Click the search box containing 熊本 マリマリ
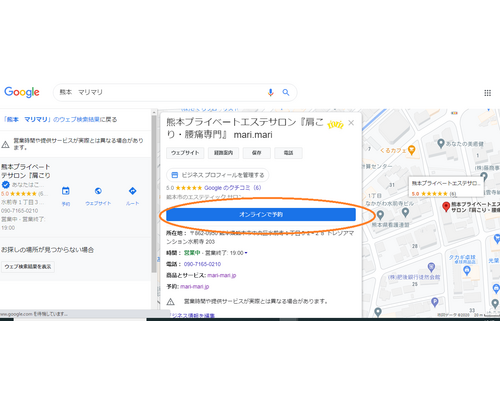This screenshot has width=500, height=400. tap(175, 92)
